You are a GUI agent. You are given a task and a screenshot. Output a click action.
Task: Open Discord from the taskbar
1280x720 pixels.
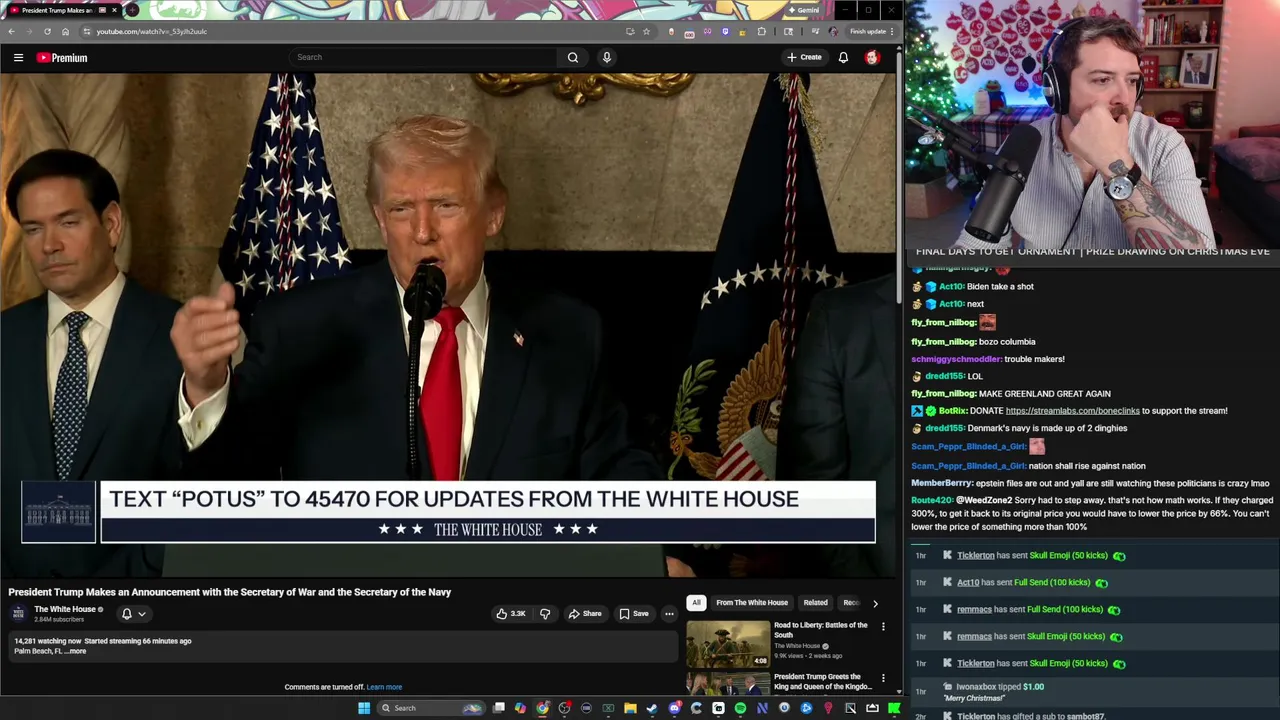pos(674,708)
